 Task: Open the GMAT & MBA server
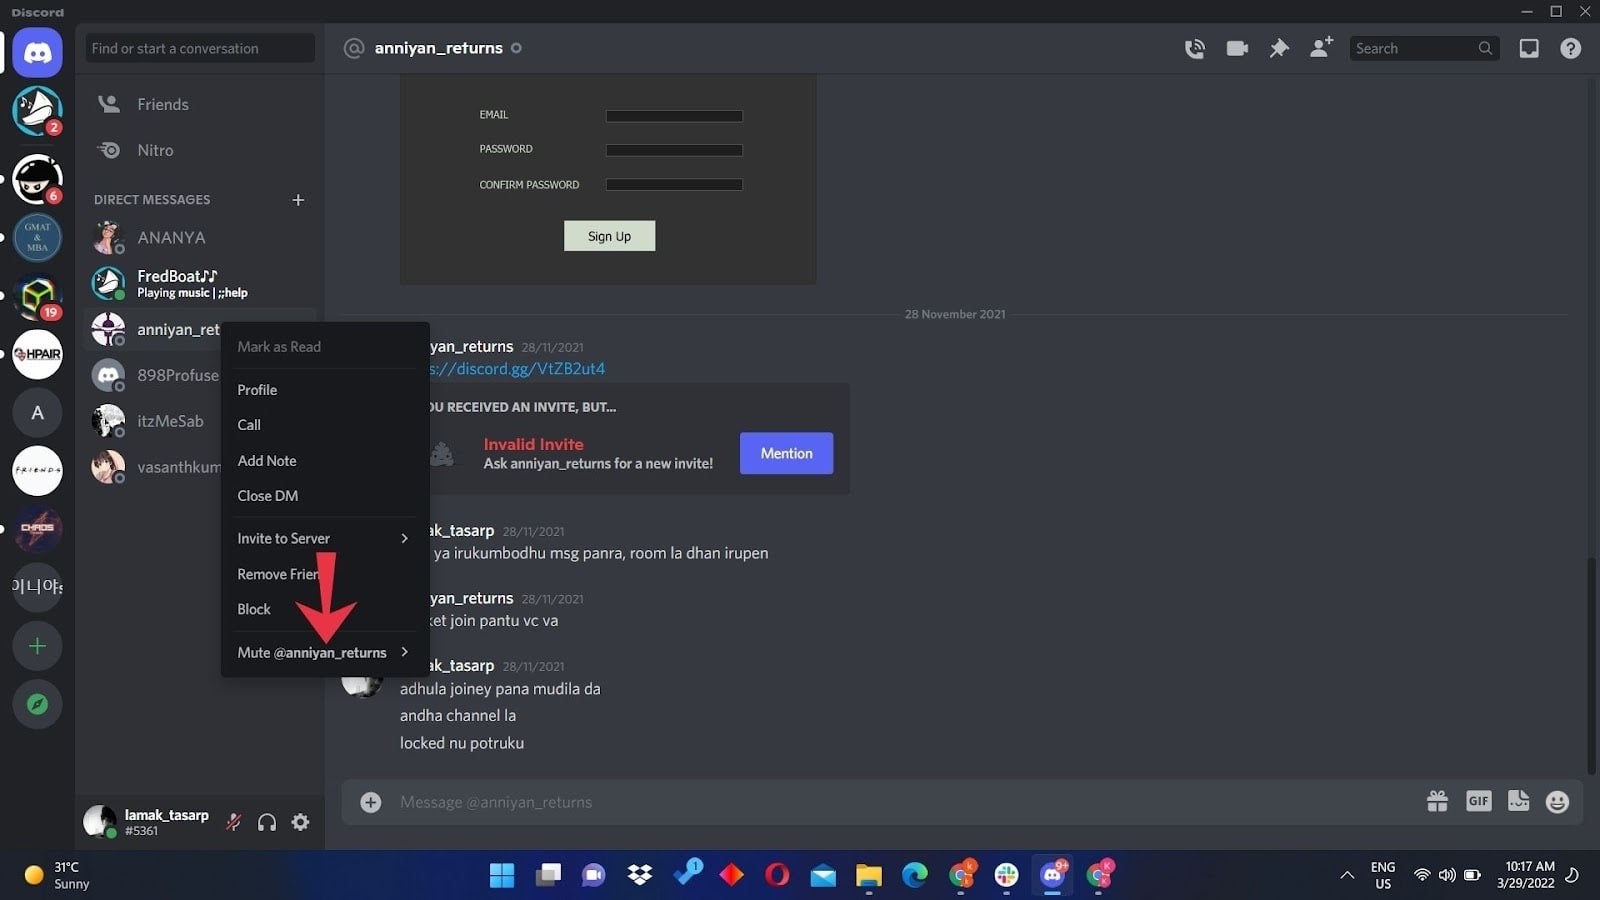38,237
